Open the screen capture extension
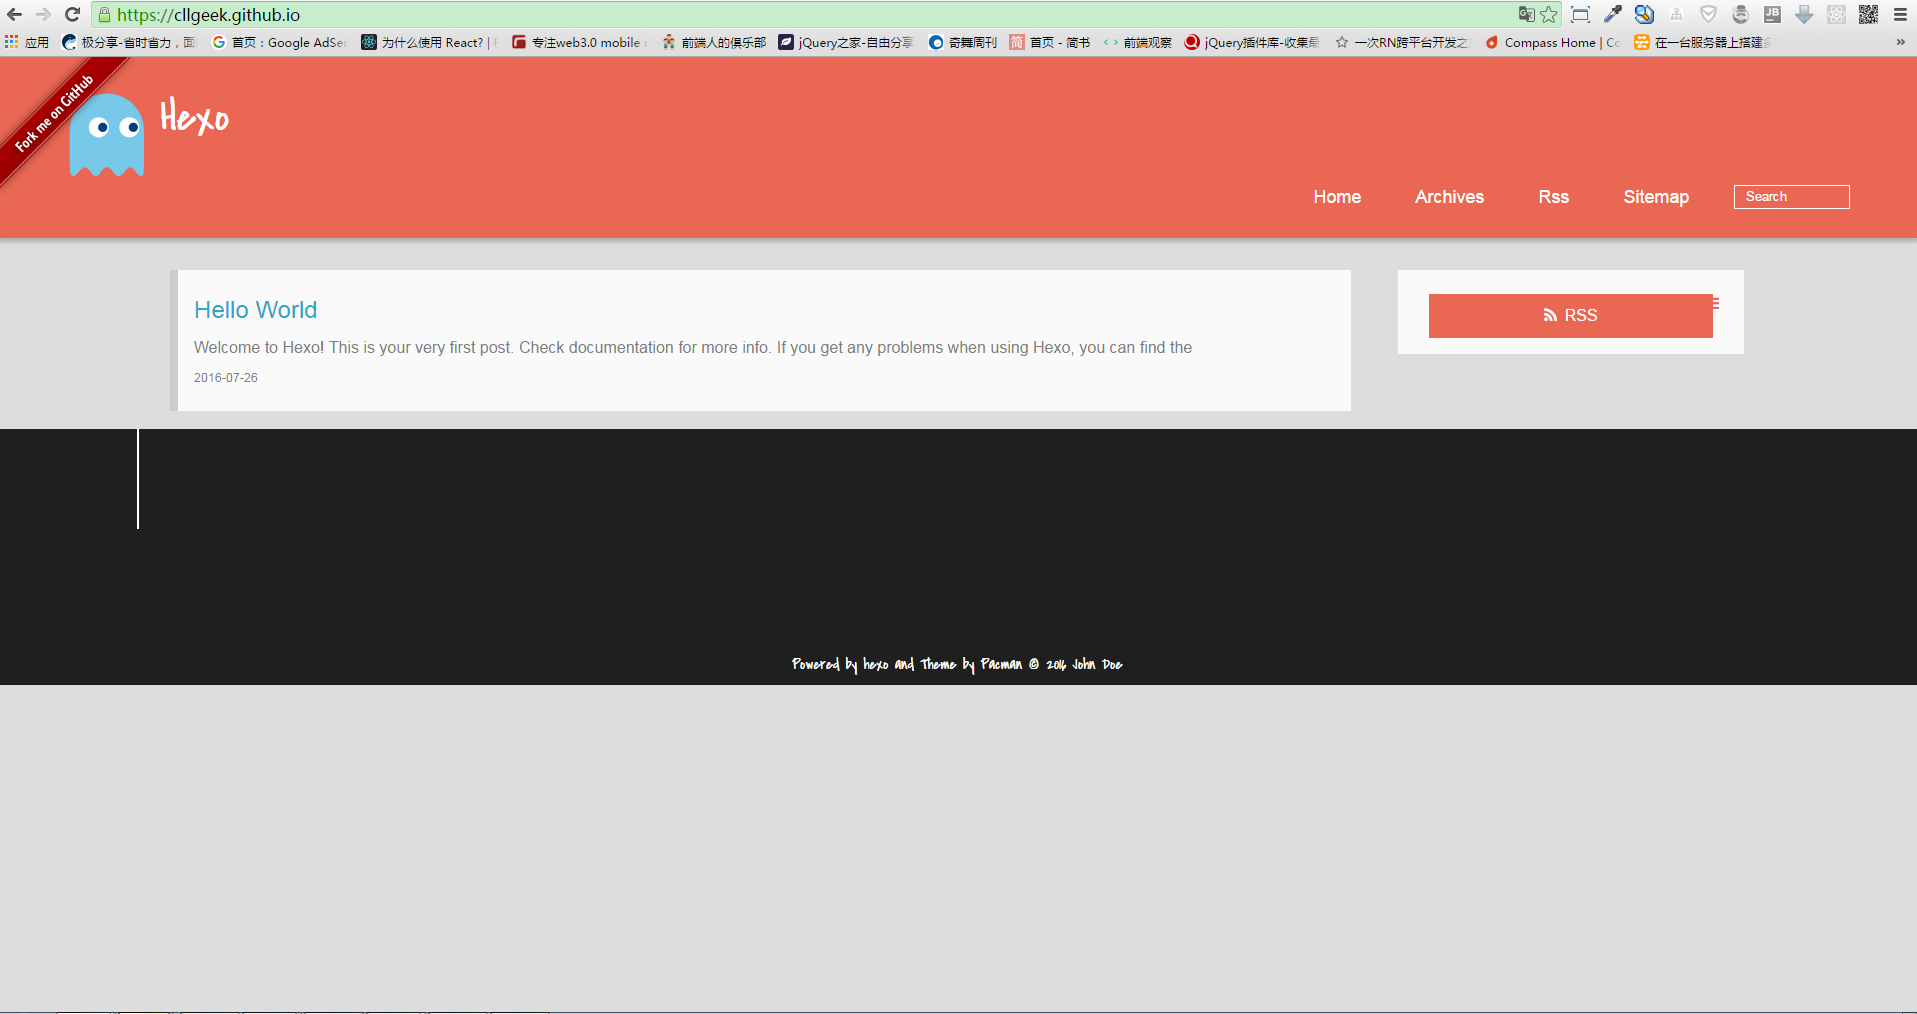 pos(1581,15)
